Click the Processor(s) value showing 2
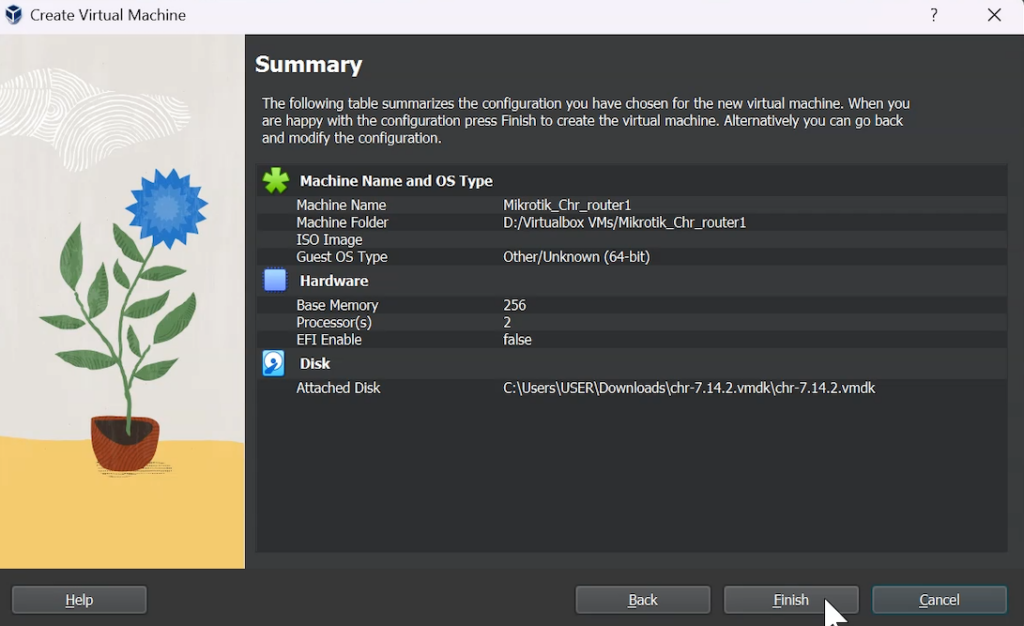The height and width of the screenshot is (626, 1024). [508, 322]
